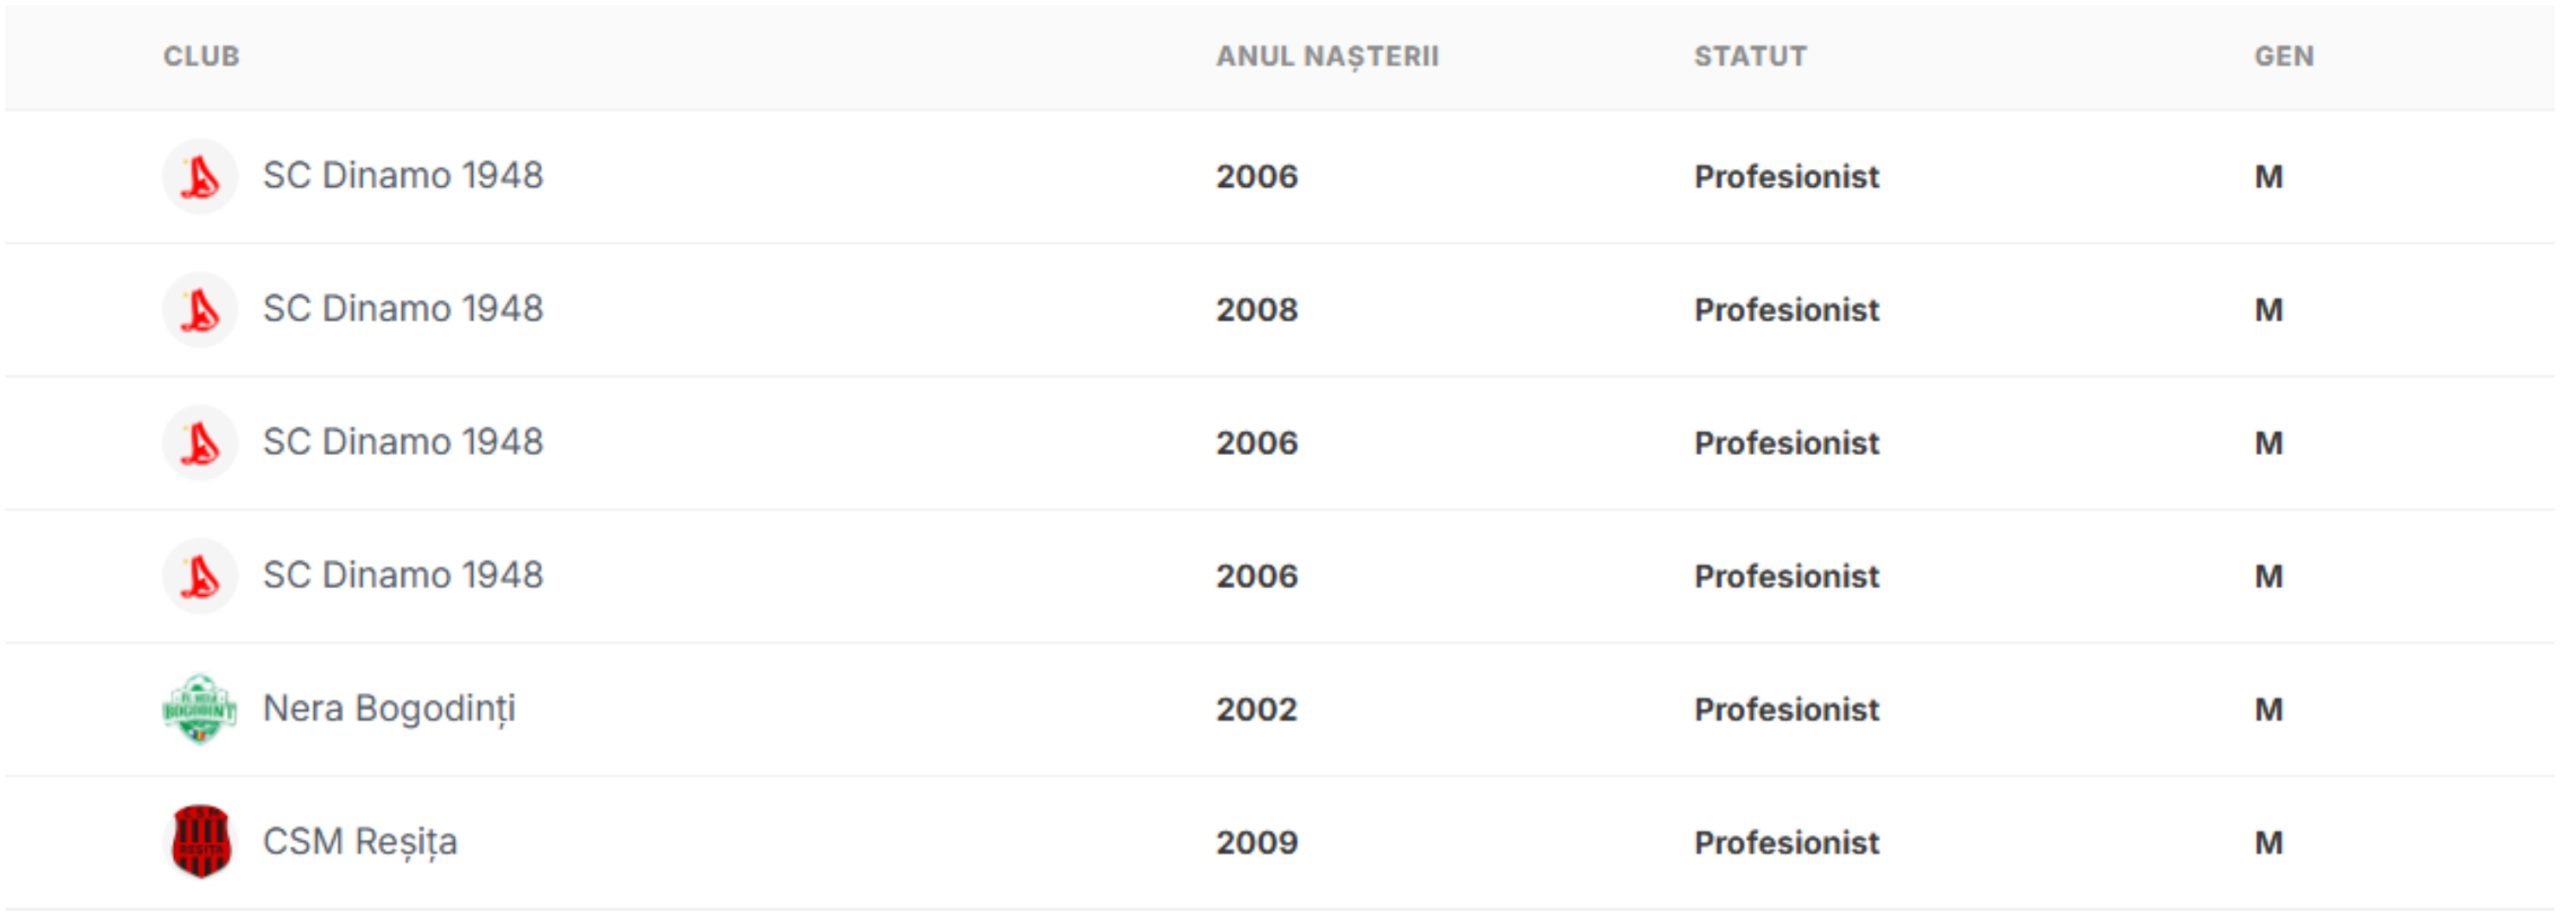This screenshot has width=2560, height=922.
Task: Click the Nera Bogodinți green club crest
Action: click(x=200, y=709)
